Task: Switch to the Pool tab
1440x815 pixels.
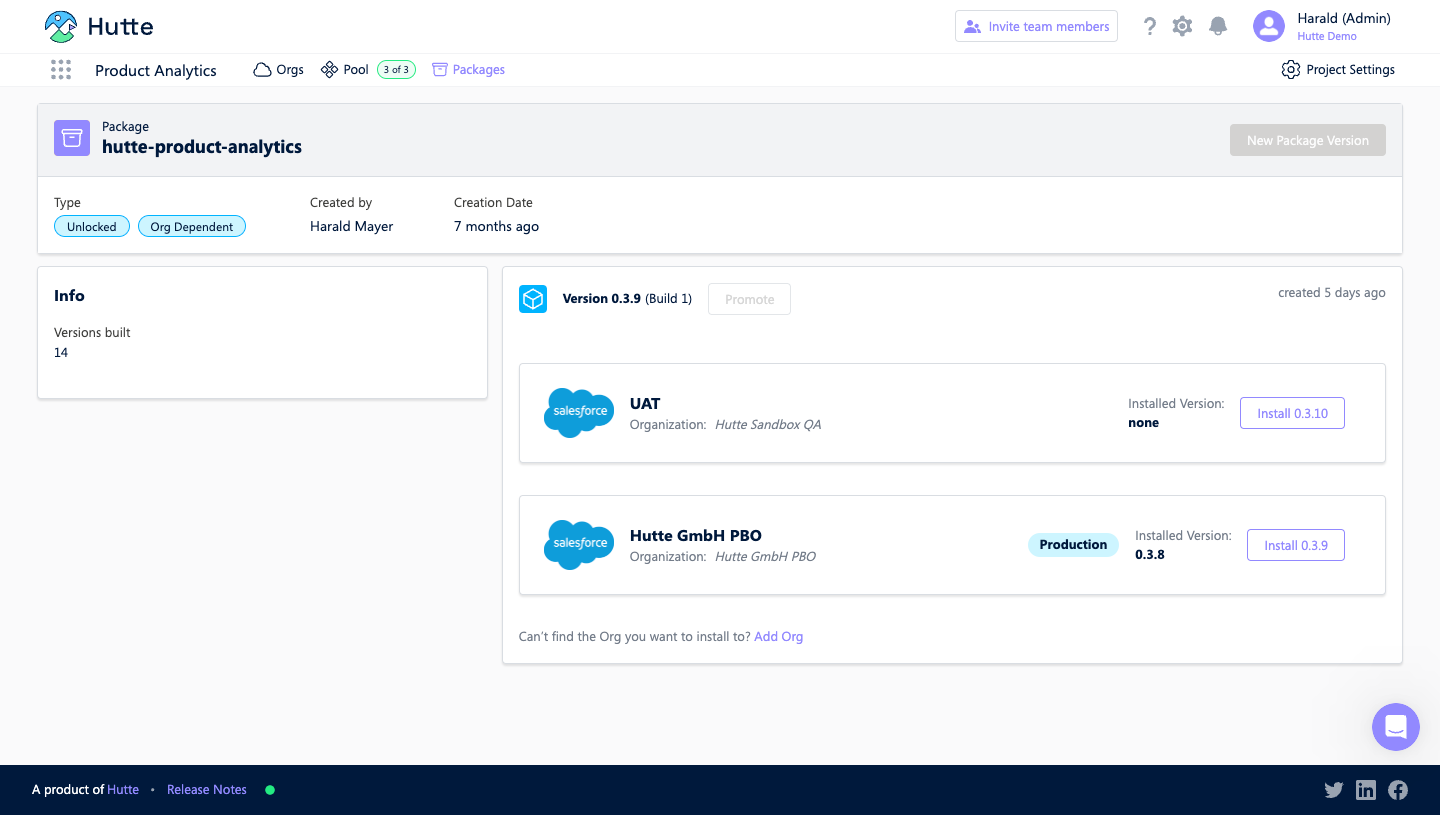Action: tap(346, 70)
